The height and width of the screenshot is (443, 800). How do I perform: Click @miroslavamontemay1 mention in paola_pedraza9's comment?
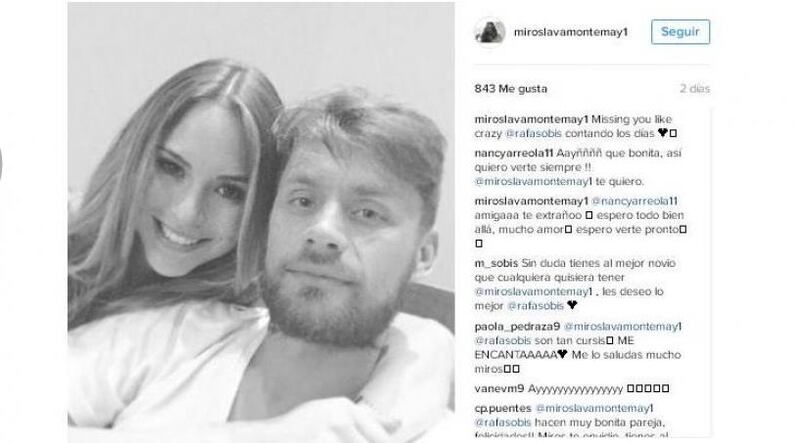[x=622, y=327]
